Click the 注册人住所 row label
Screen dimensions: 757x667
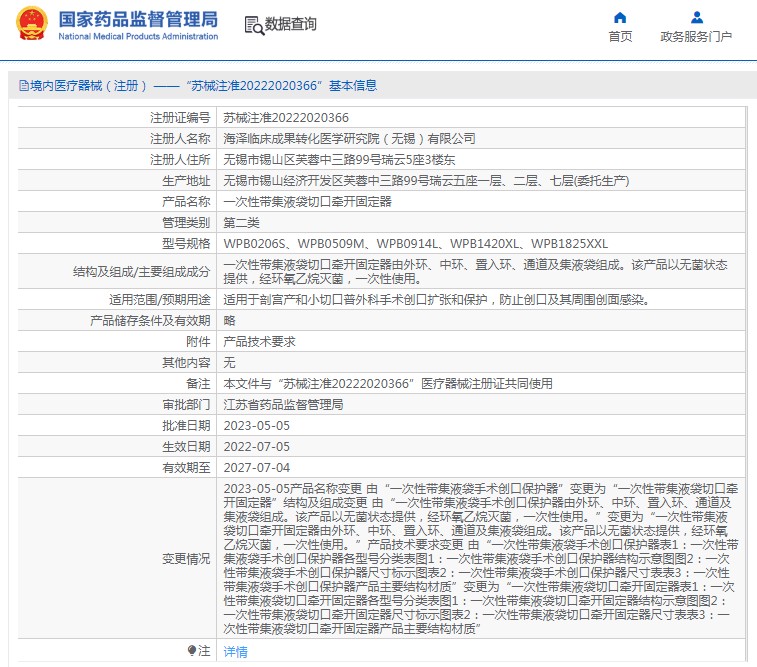[x=180, y=160]
